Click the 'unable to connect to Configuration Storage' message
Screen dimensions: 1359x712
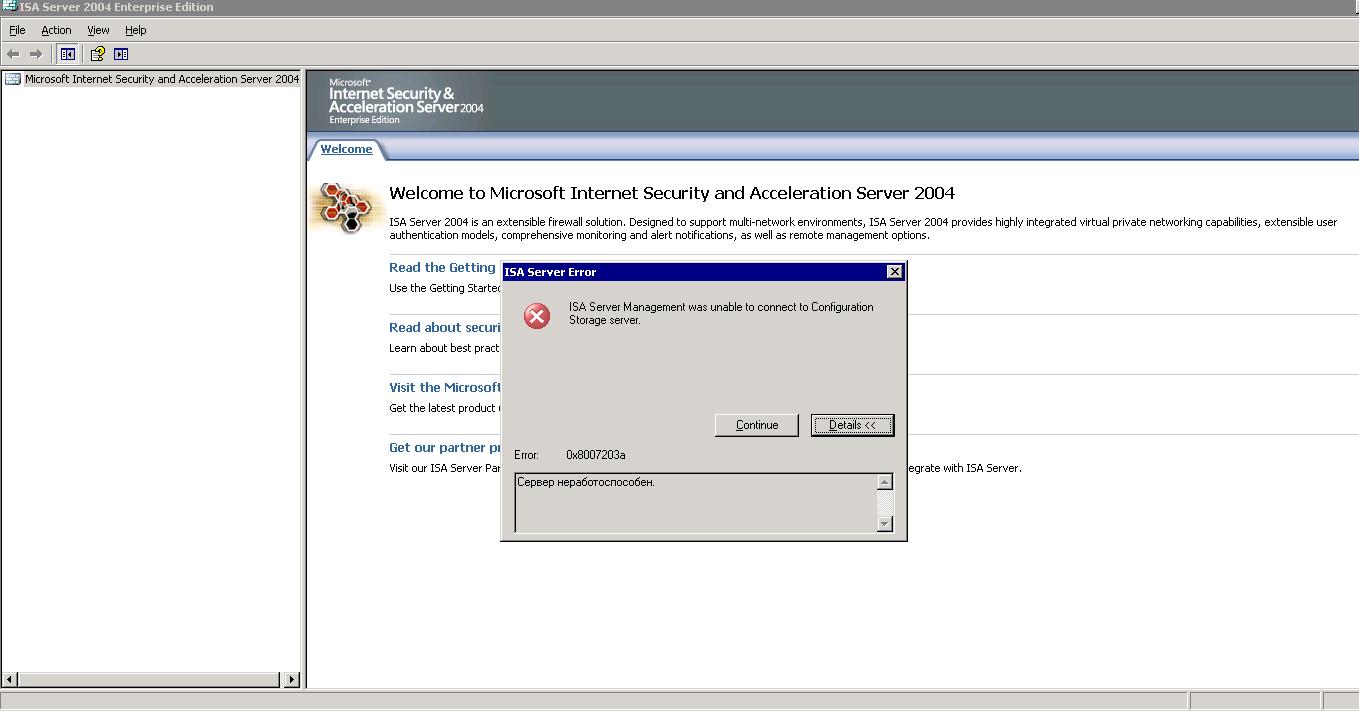[721, 313]
